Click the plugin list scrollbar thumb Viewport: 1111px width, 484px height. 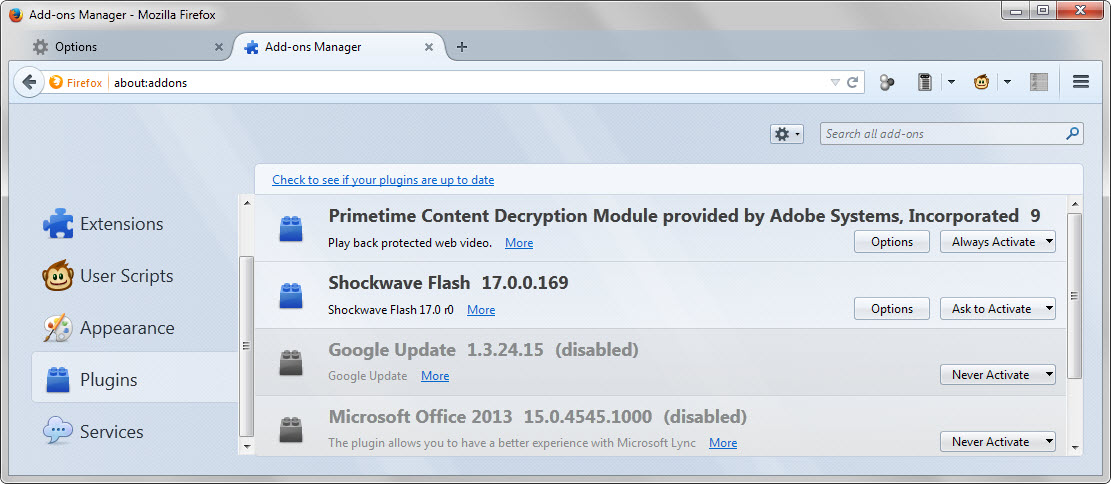click(1074, 296)
